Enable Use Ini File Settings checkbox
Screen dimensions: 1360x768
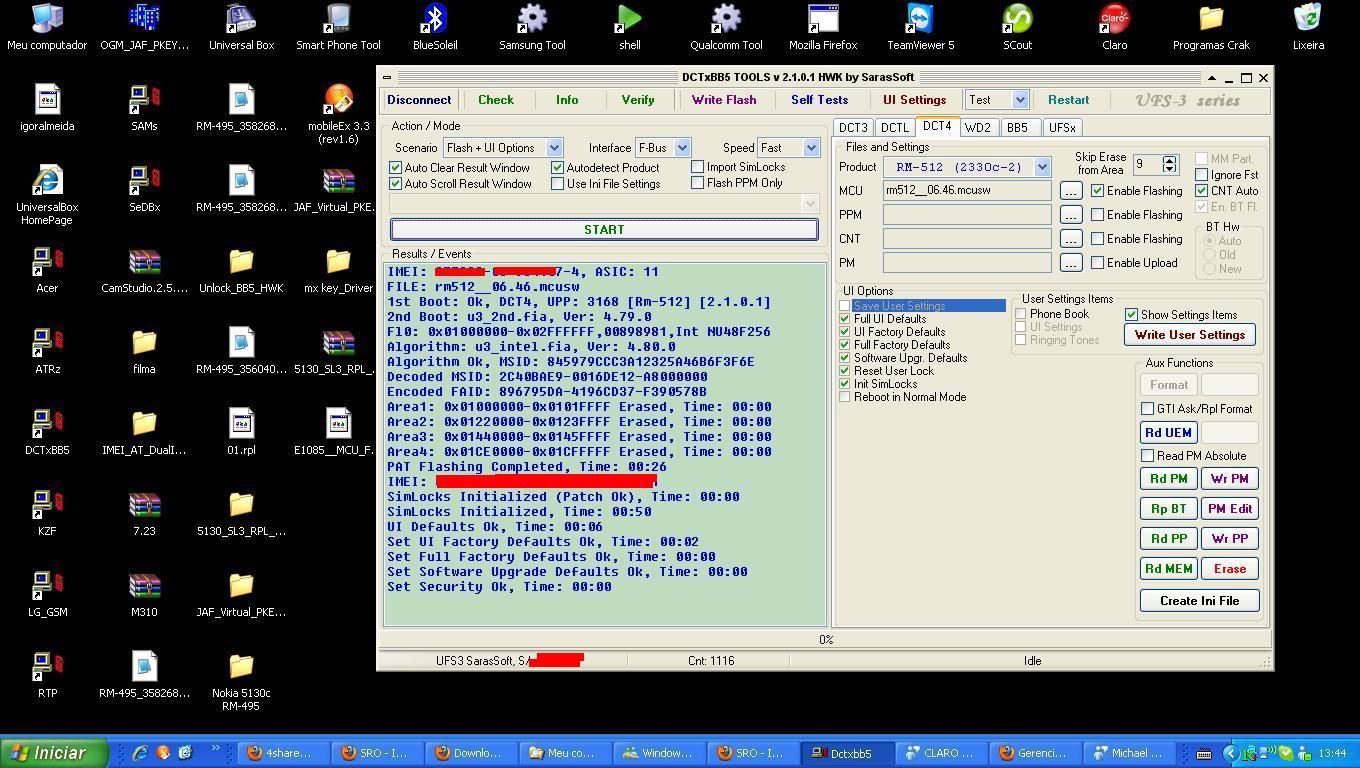click(558, 184)
